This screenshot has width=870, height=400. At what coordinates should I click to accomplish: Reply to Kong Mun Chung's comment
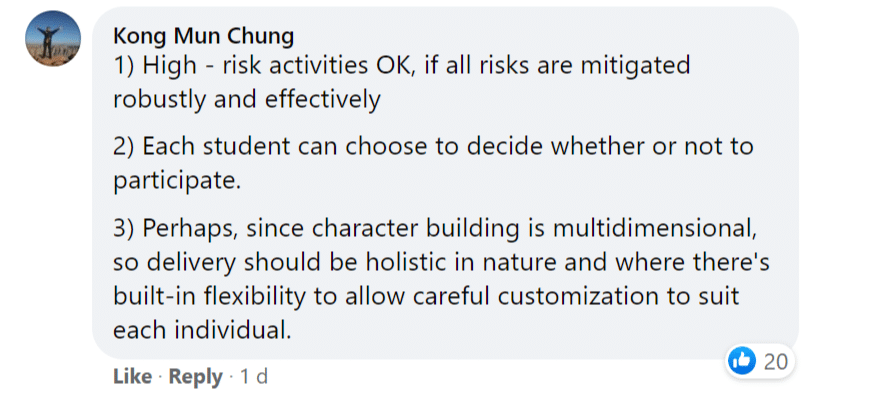pos(195,377)
